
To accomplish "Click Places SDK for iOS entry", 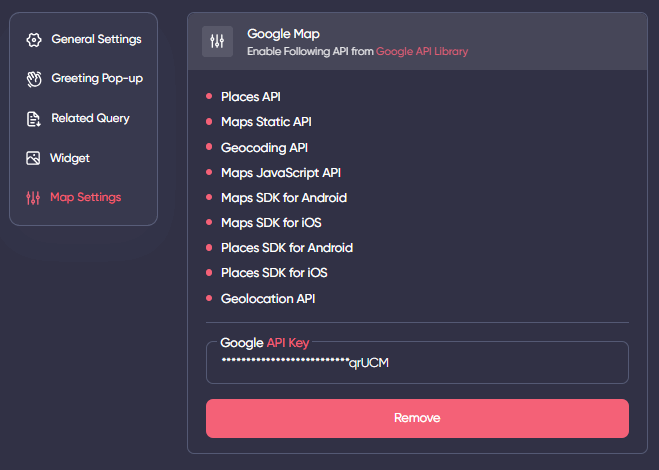I will 274,273.
